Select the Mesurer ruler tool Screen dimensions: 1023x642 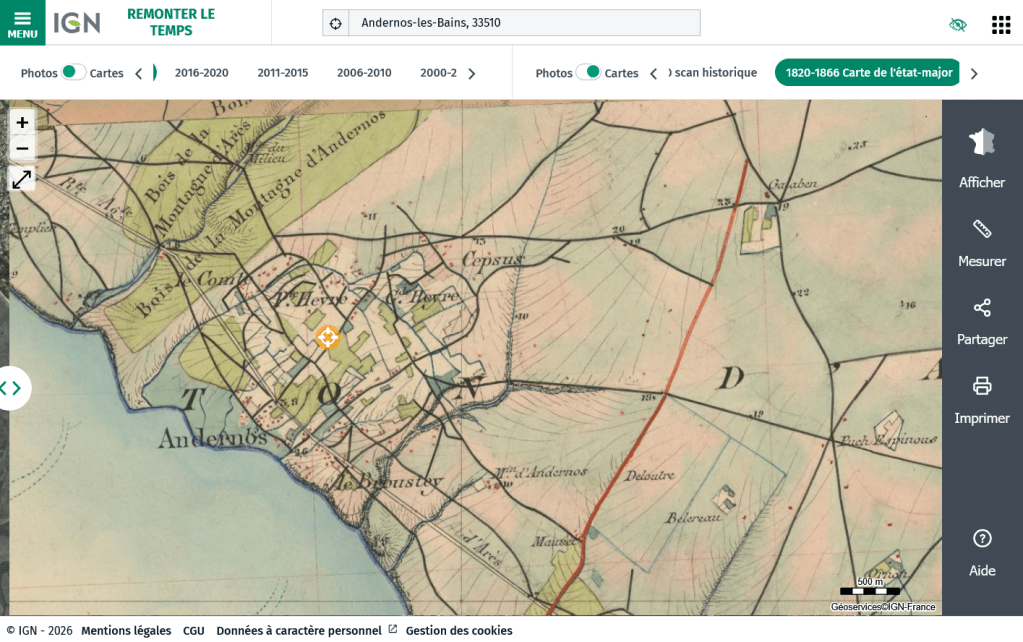[x=982, y=243]
